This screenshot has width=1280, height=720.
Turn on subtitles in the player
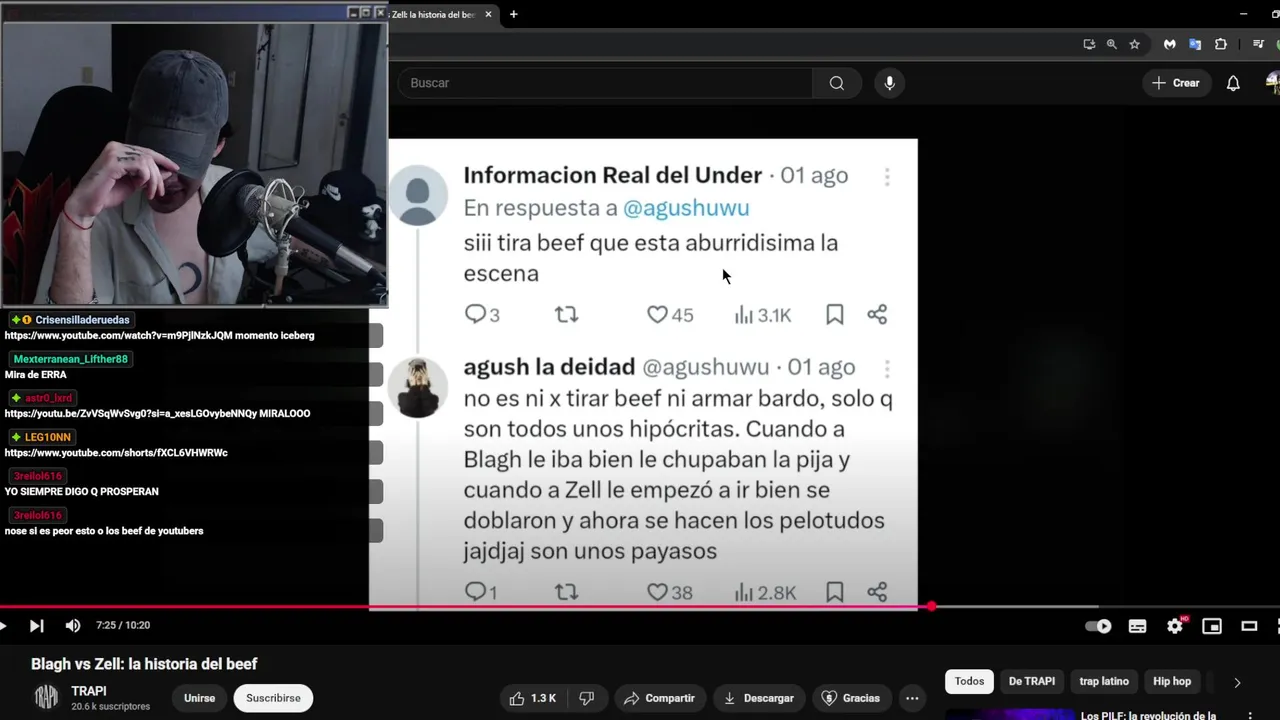1137,626
